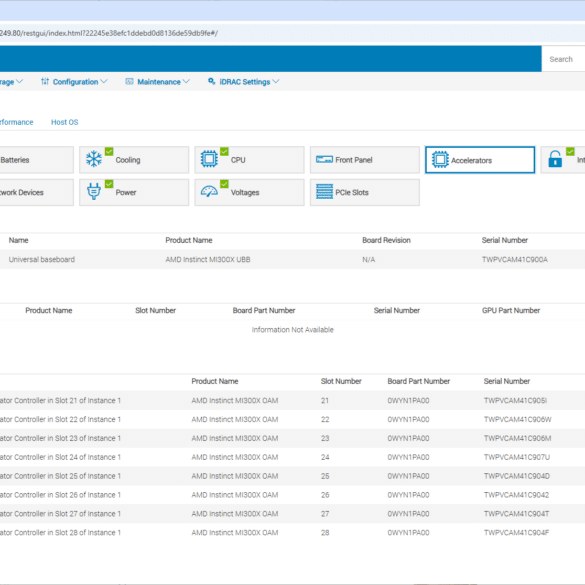Viewport: 585px width, 585px height.
Task: Select the Accelerators chip icon
Action: click(440, 160)
